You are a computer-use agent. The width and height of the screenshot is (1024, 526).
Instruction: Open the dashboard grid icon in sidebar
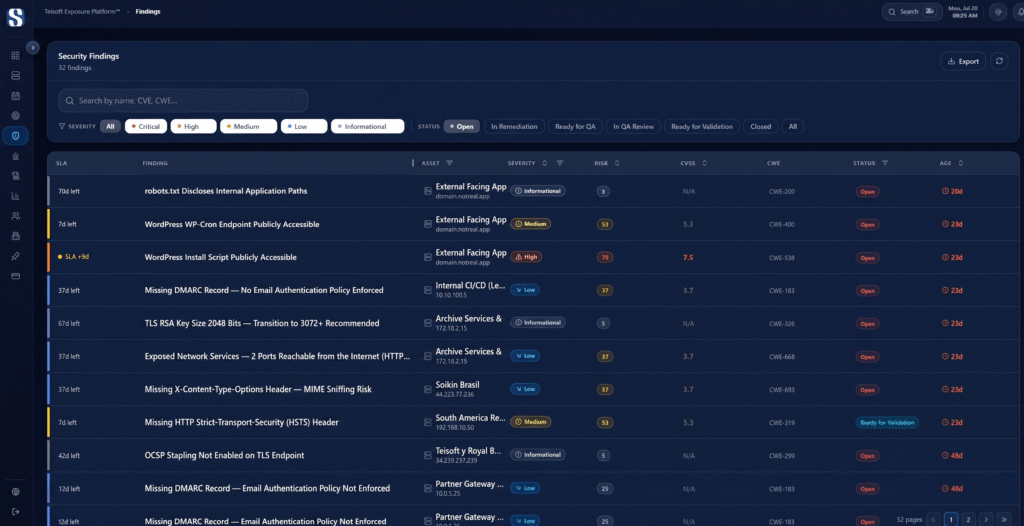tap(16, 56)
